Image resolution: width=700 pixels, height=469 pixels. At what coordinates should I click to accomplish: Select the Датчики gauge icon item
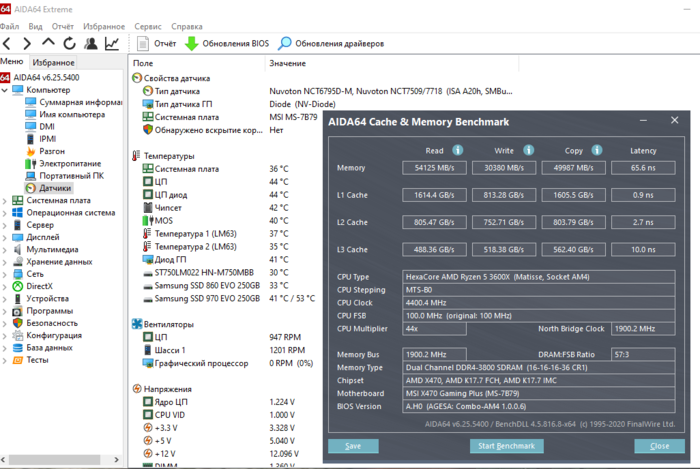pyautogui.click(x=30, y=188)
